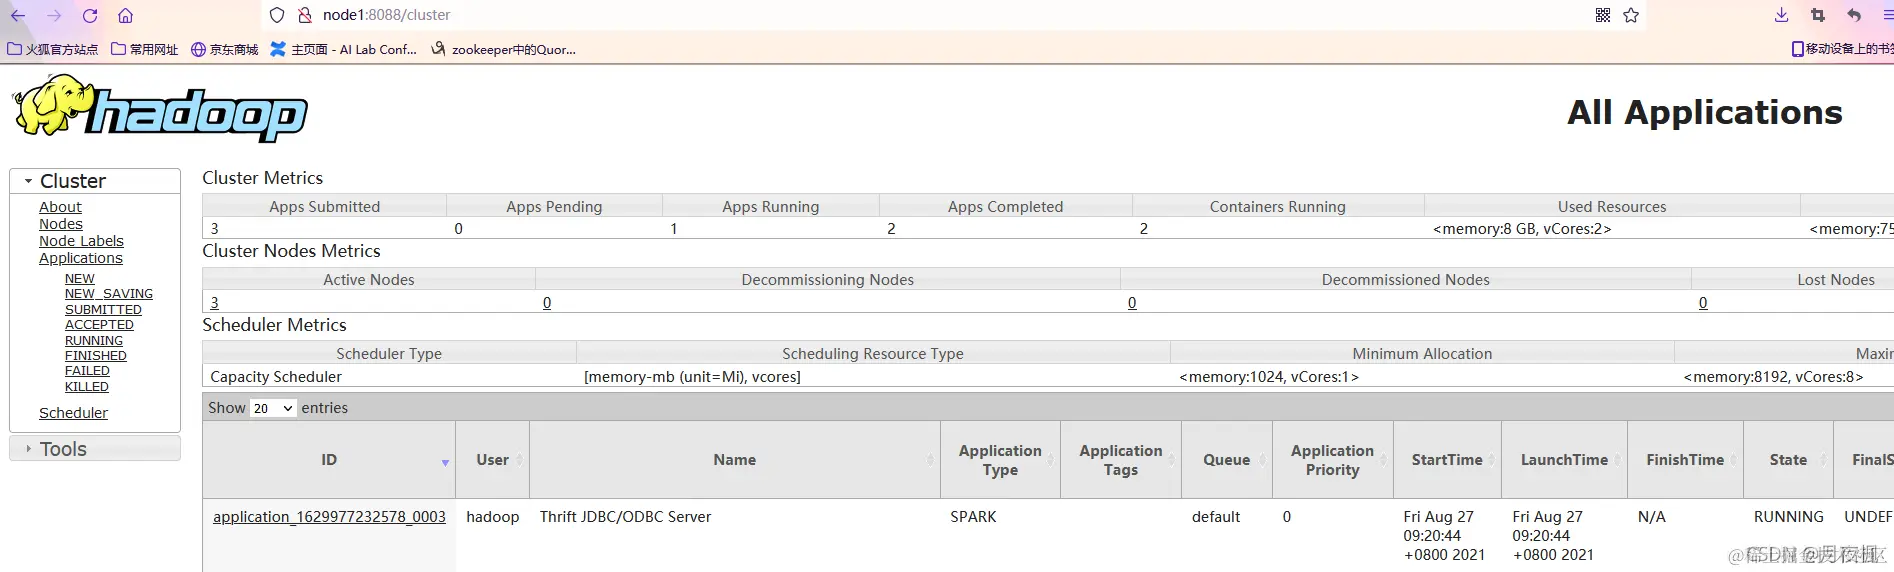Screen dimensions: 1894x572
Task: Sort the table by User column
Action: point(493,460)
